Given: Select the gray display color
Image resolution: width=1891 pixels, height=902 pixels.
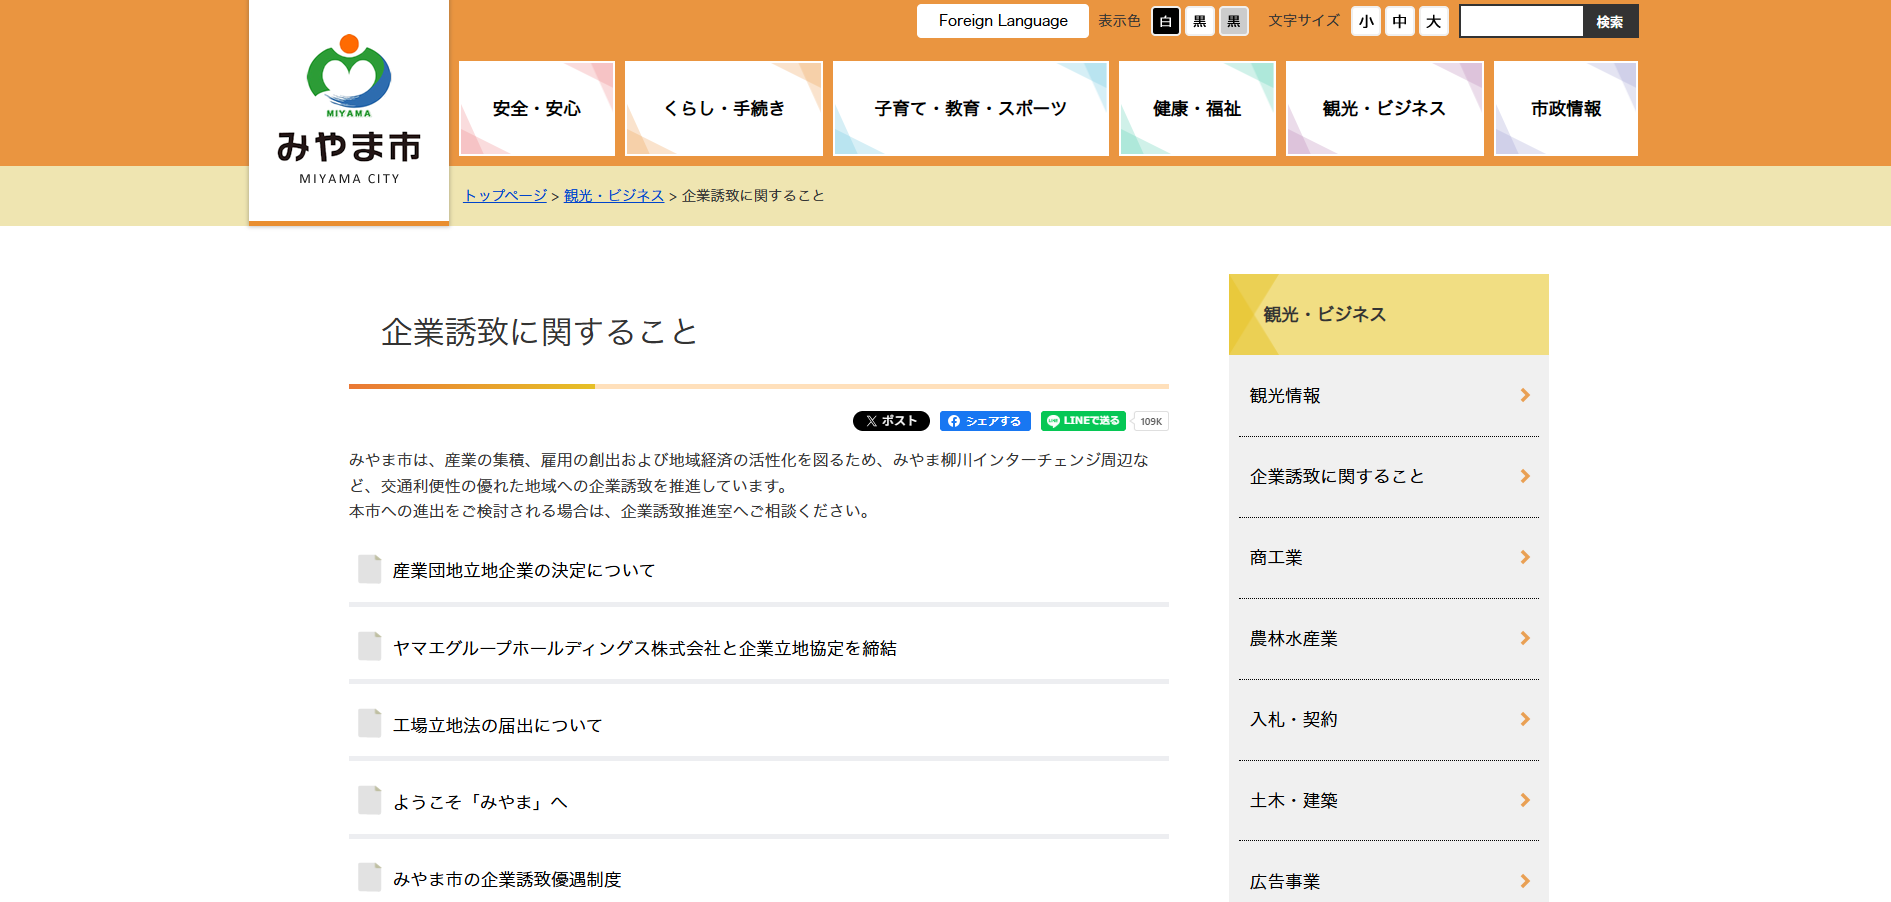Looking at the screenshot, I should pos(1234,21).
